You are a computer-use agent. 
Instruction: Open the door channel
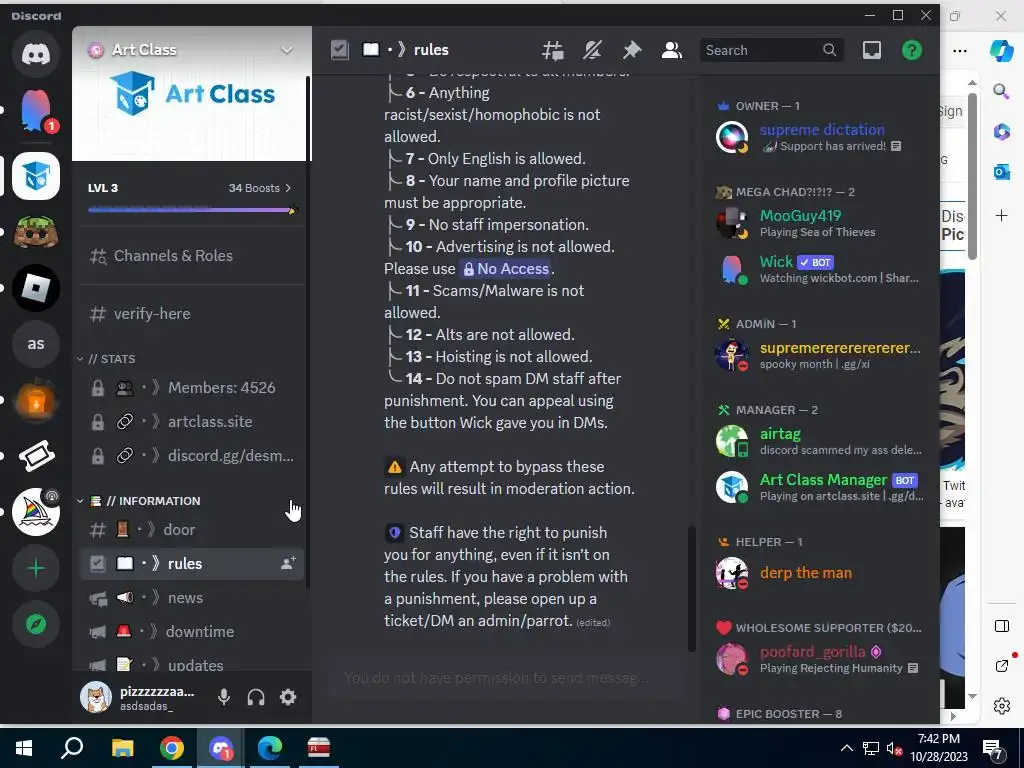click(192, 530)
